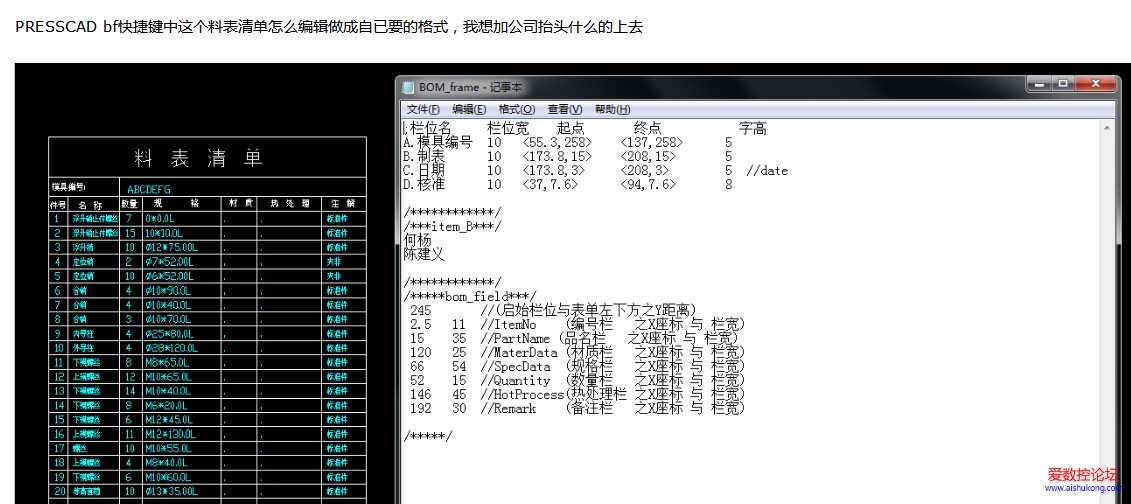1131x504 pixels.
Task: Click the '//Quantity' line in Notepad
Action: (x=577, y=381)
